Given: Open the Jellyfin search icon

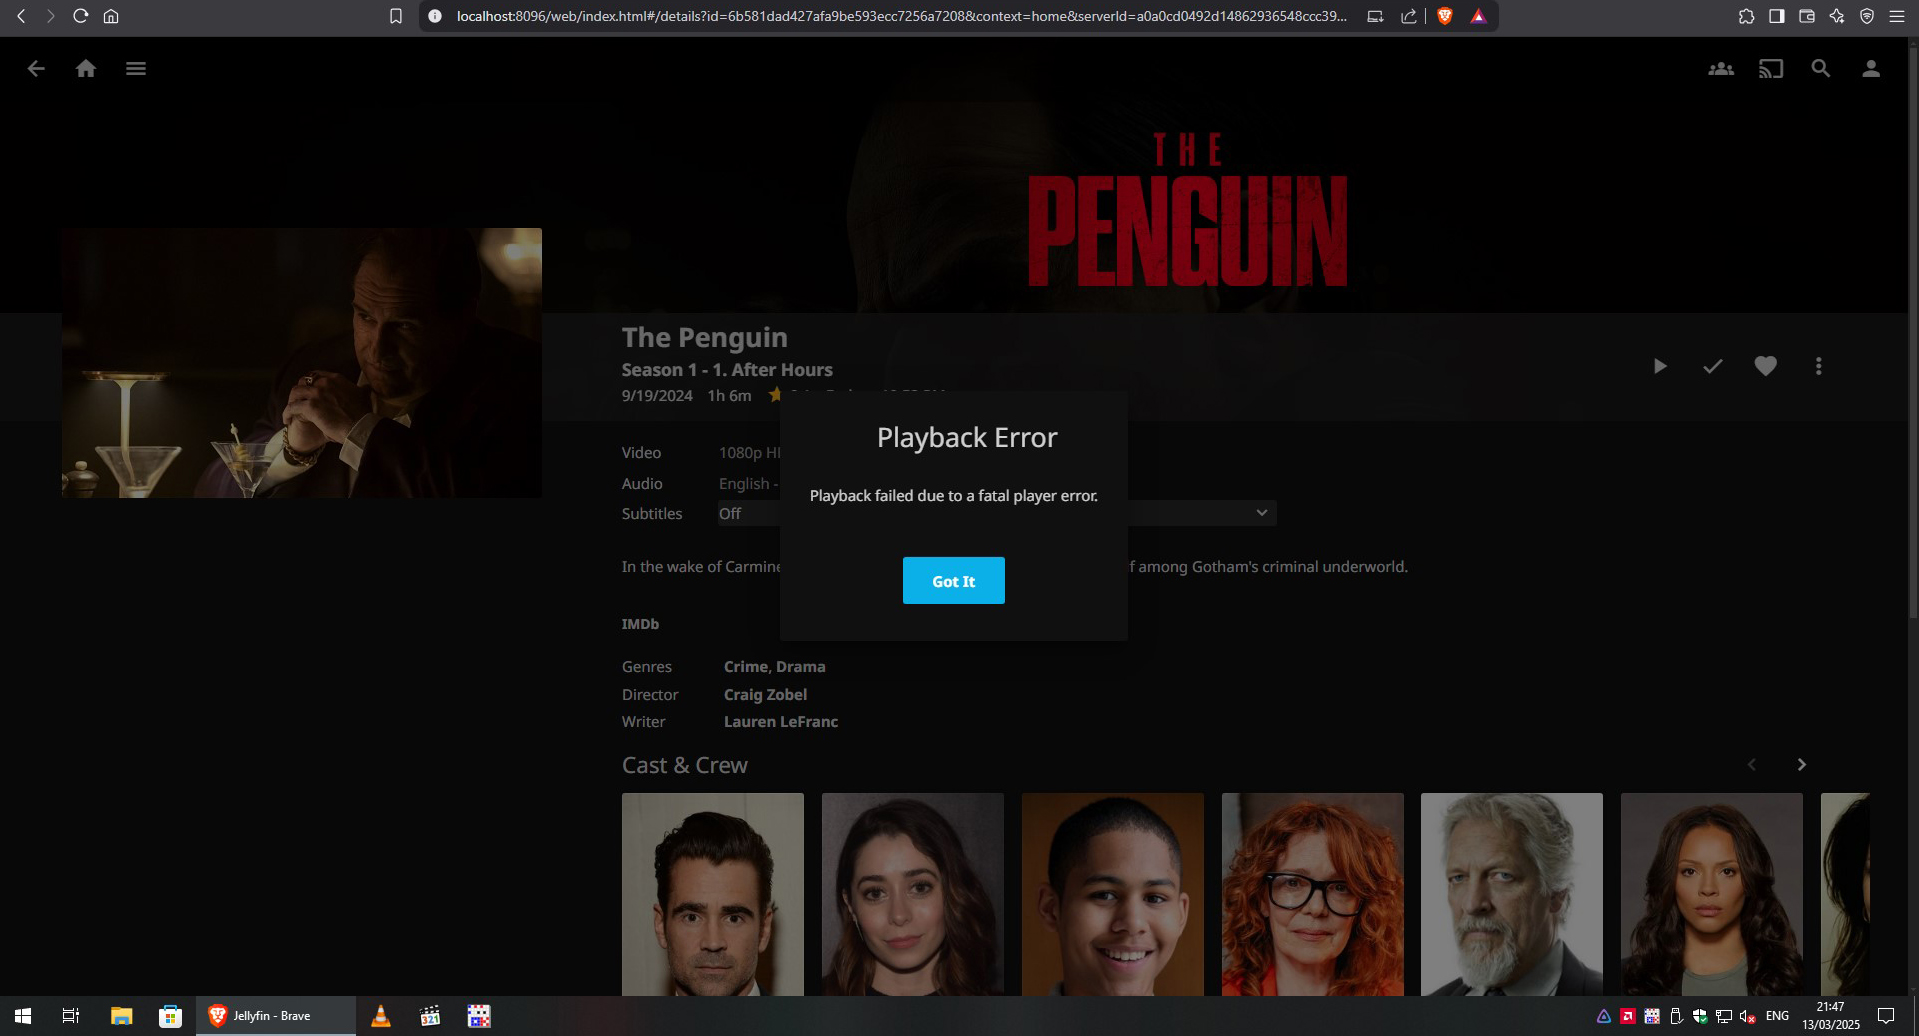Looking at the screenshot, I should [x=1820, y=69].
